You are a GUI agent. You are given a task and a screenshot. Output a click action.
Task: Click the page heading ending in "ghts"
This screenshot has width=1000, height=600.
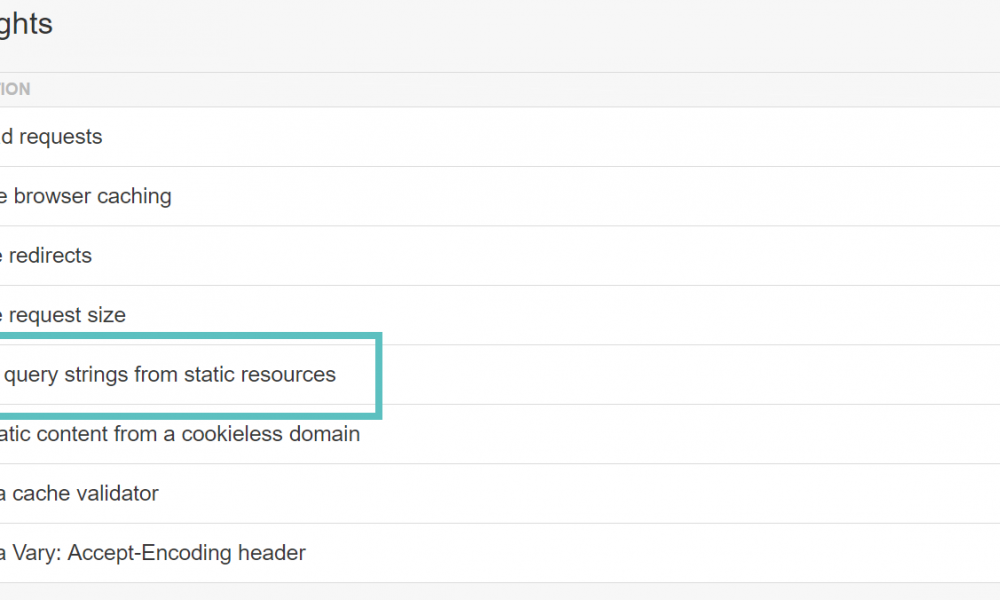click(x=26, y=24)
